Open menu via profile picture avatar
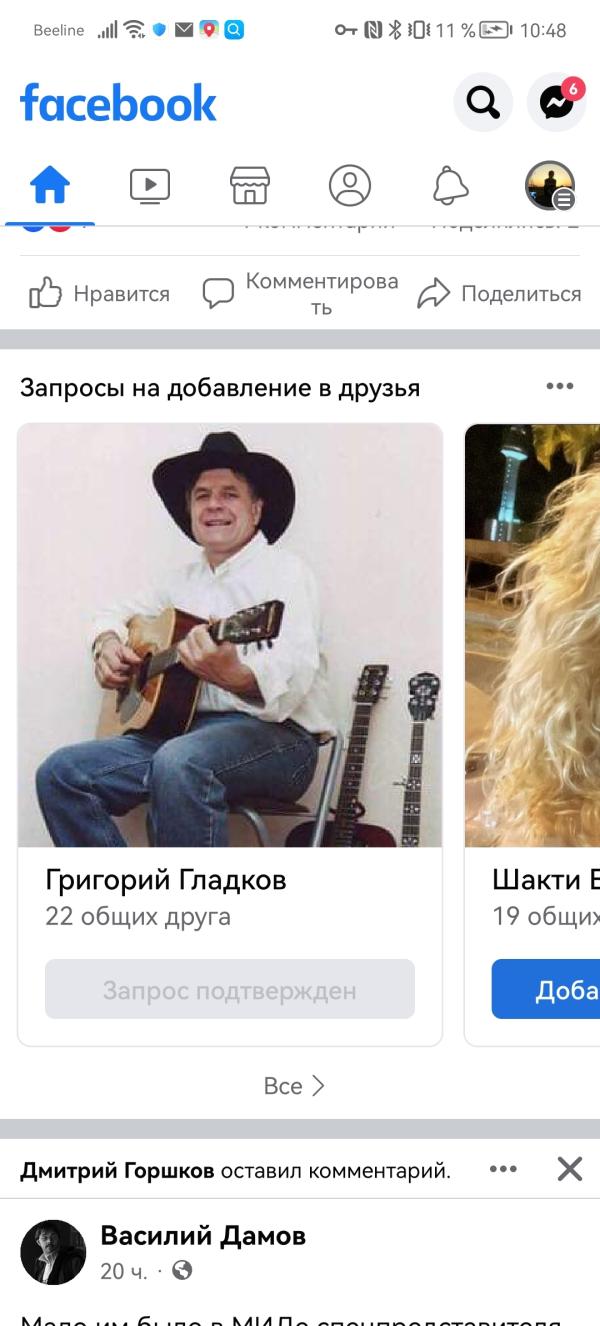The image size is (600, 1326). pos(550,186)
